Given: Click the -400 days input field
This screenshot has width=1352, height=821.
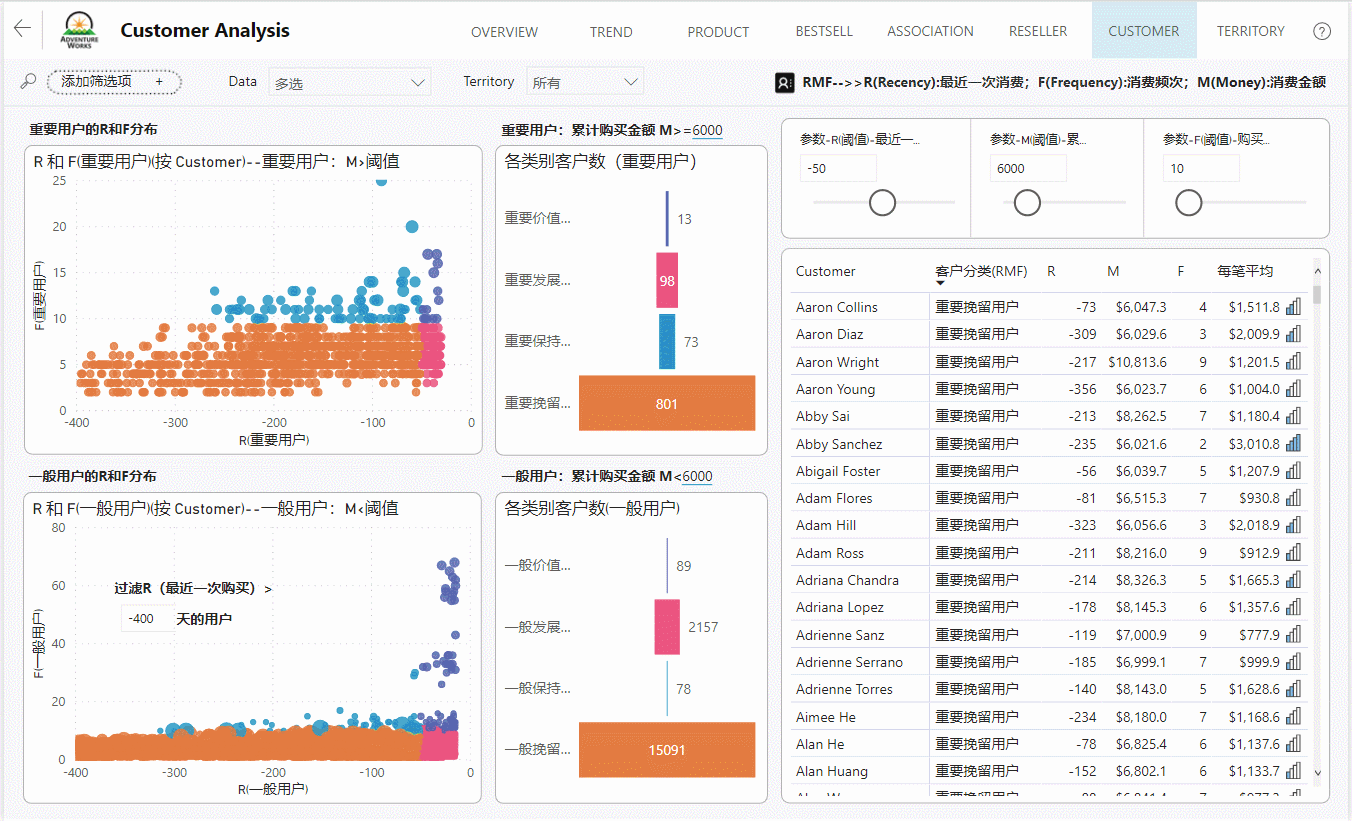Looking at the screenshot, I should pos(147,618).
